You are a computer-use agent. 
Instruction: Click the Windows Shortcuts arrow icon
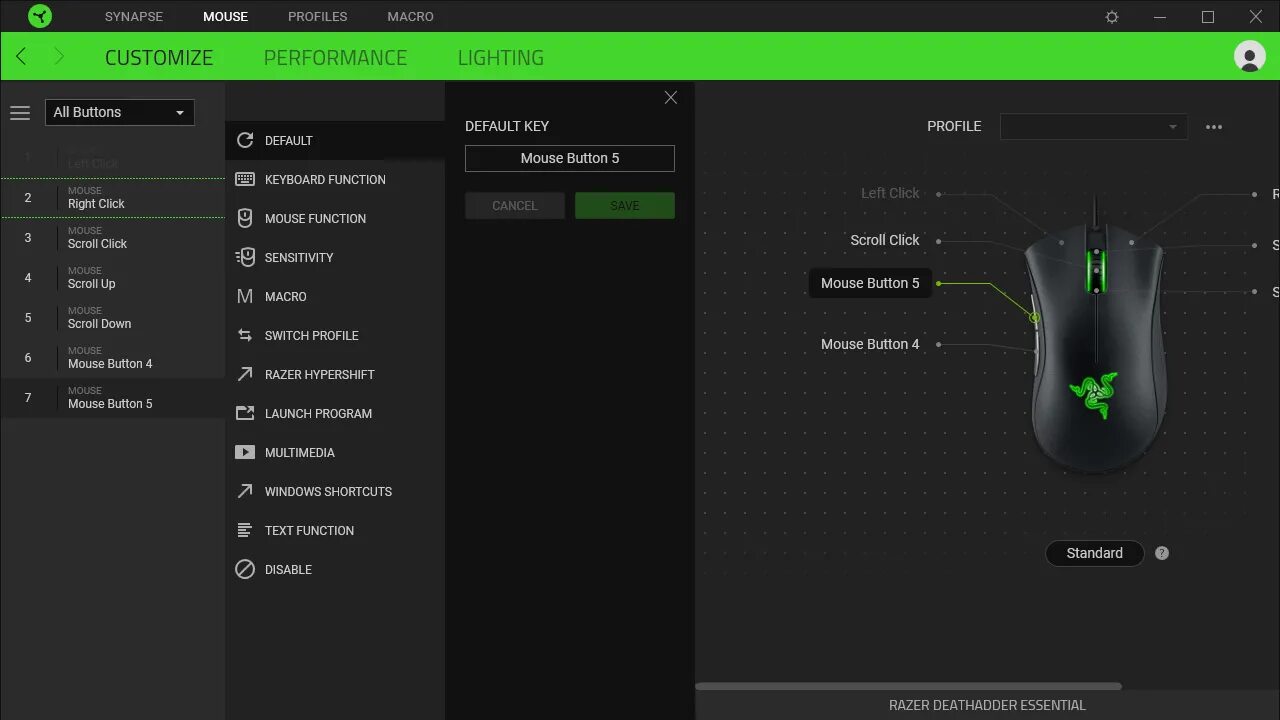[x=245, y=491]
